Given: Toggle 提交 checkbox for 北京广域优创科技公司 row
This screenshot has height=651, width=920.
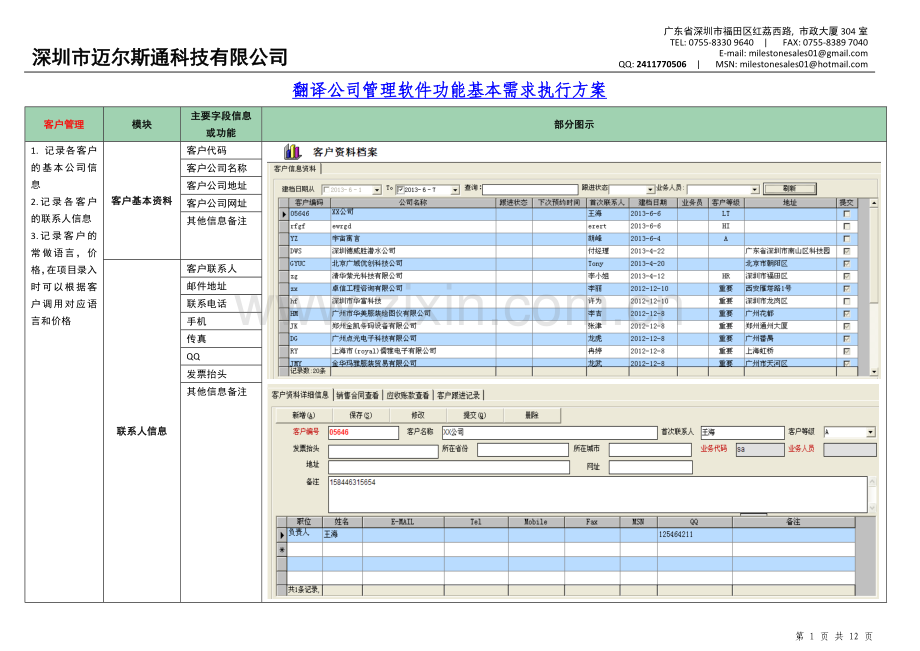Looking at the screenshot, I should pos(846,264).
